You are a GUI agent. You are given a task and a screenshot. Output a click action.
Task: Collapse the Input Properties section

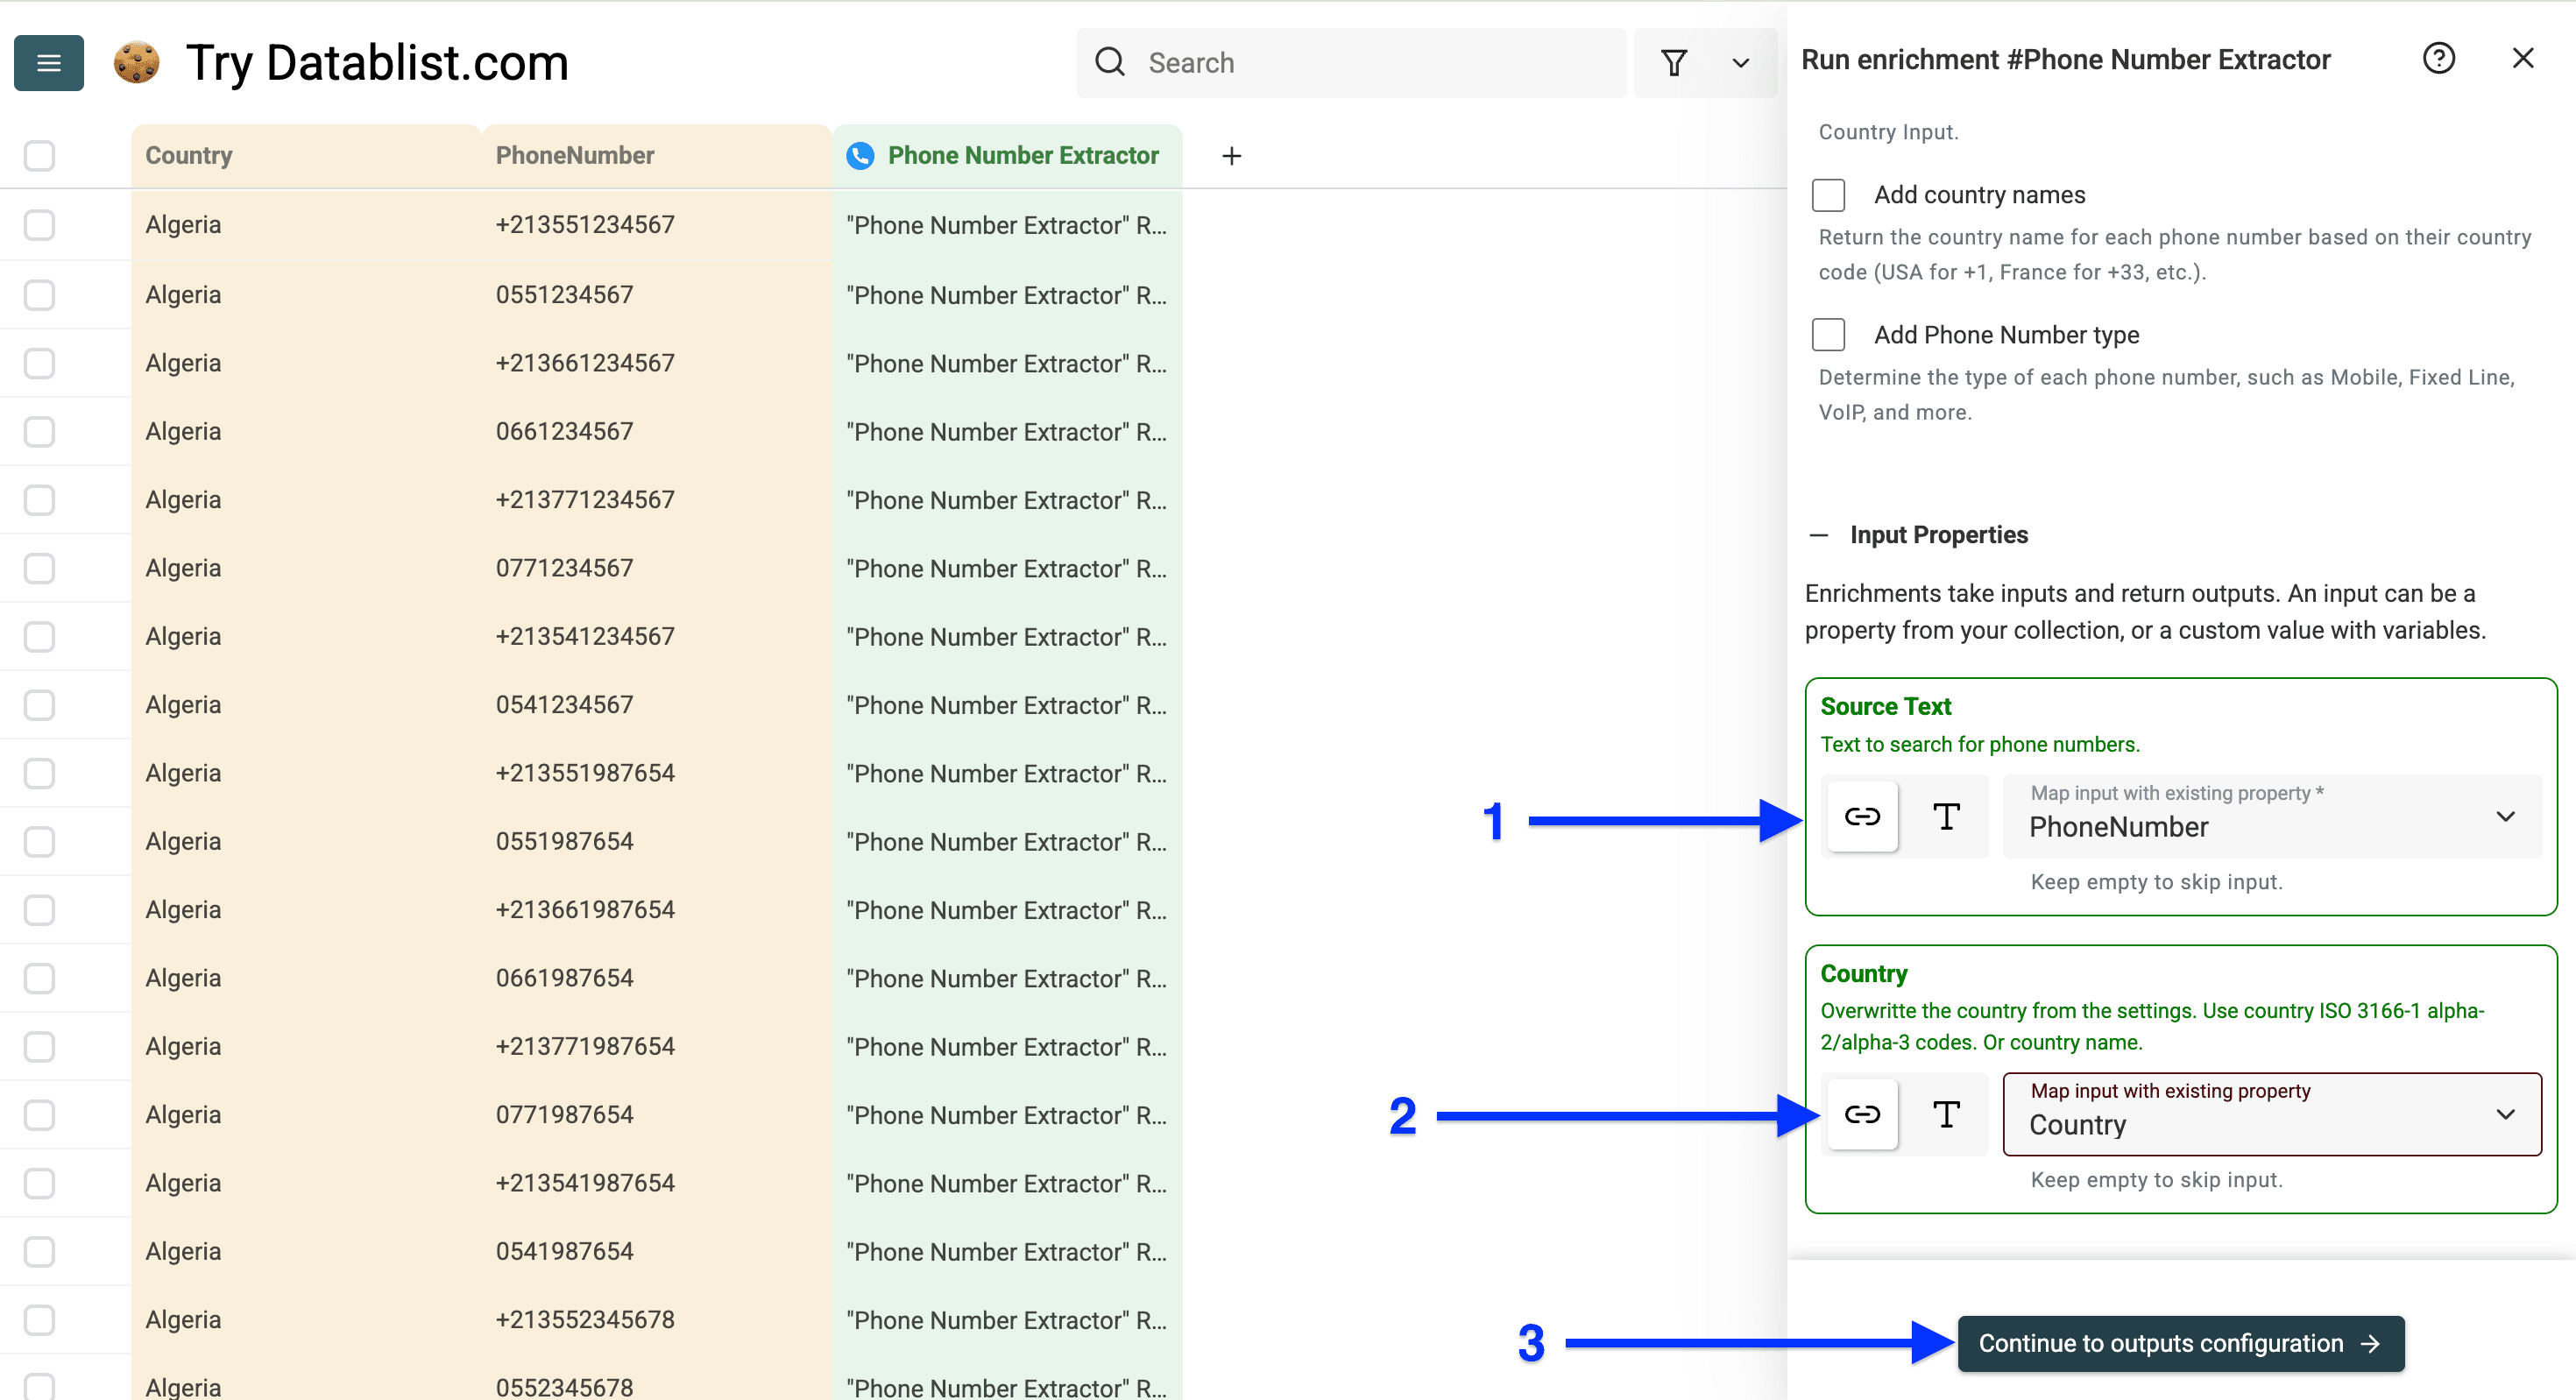[x=1820, y=534]
